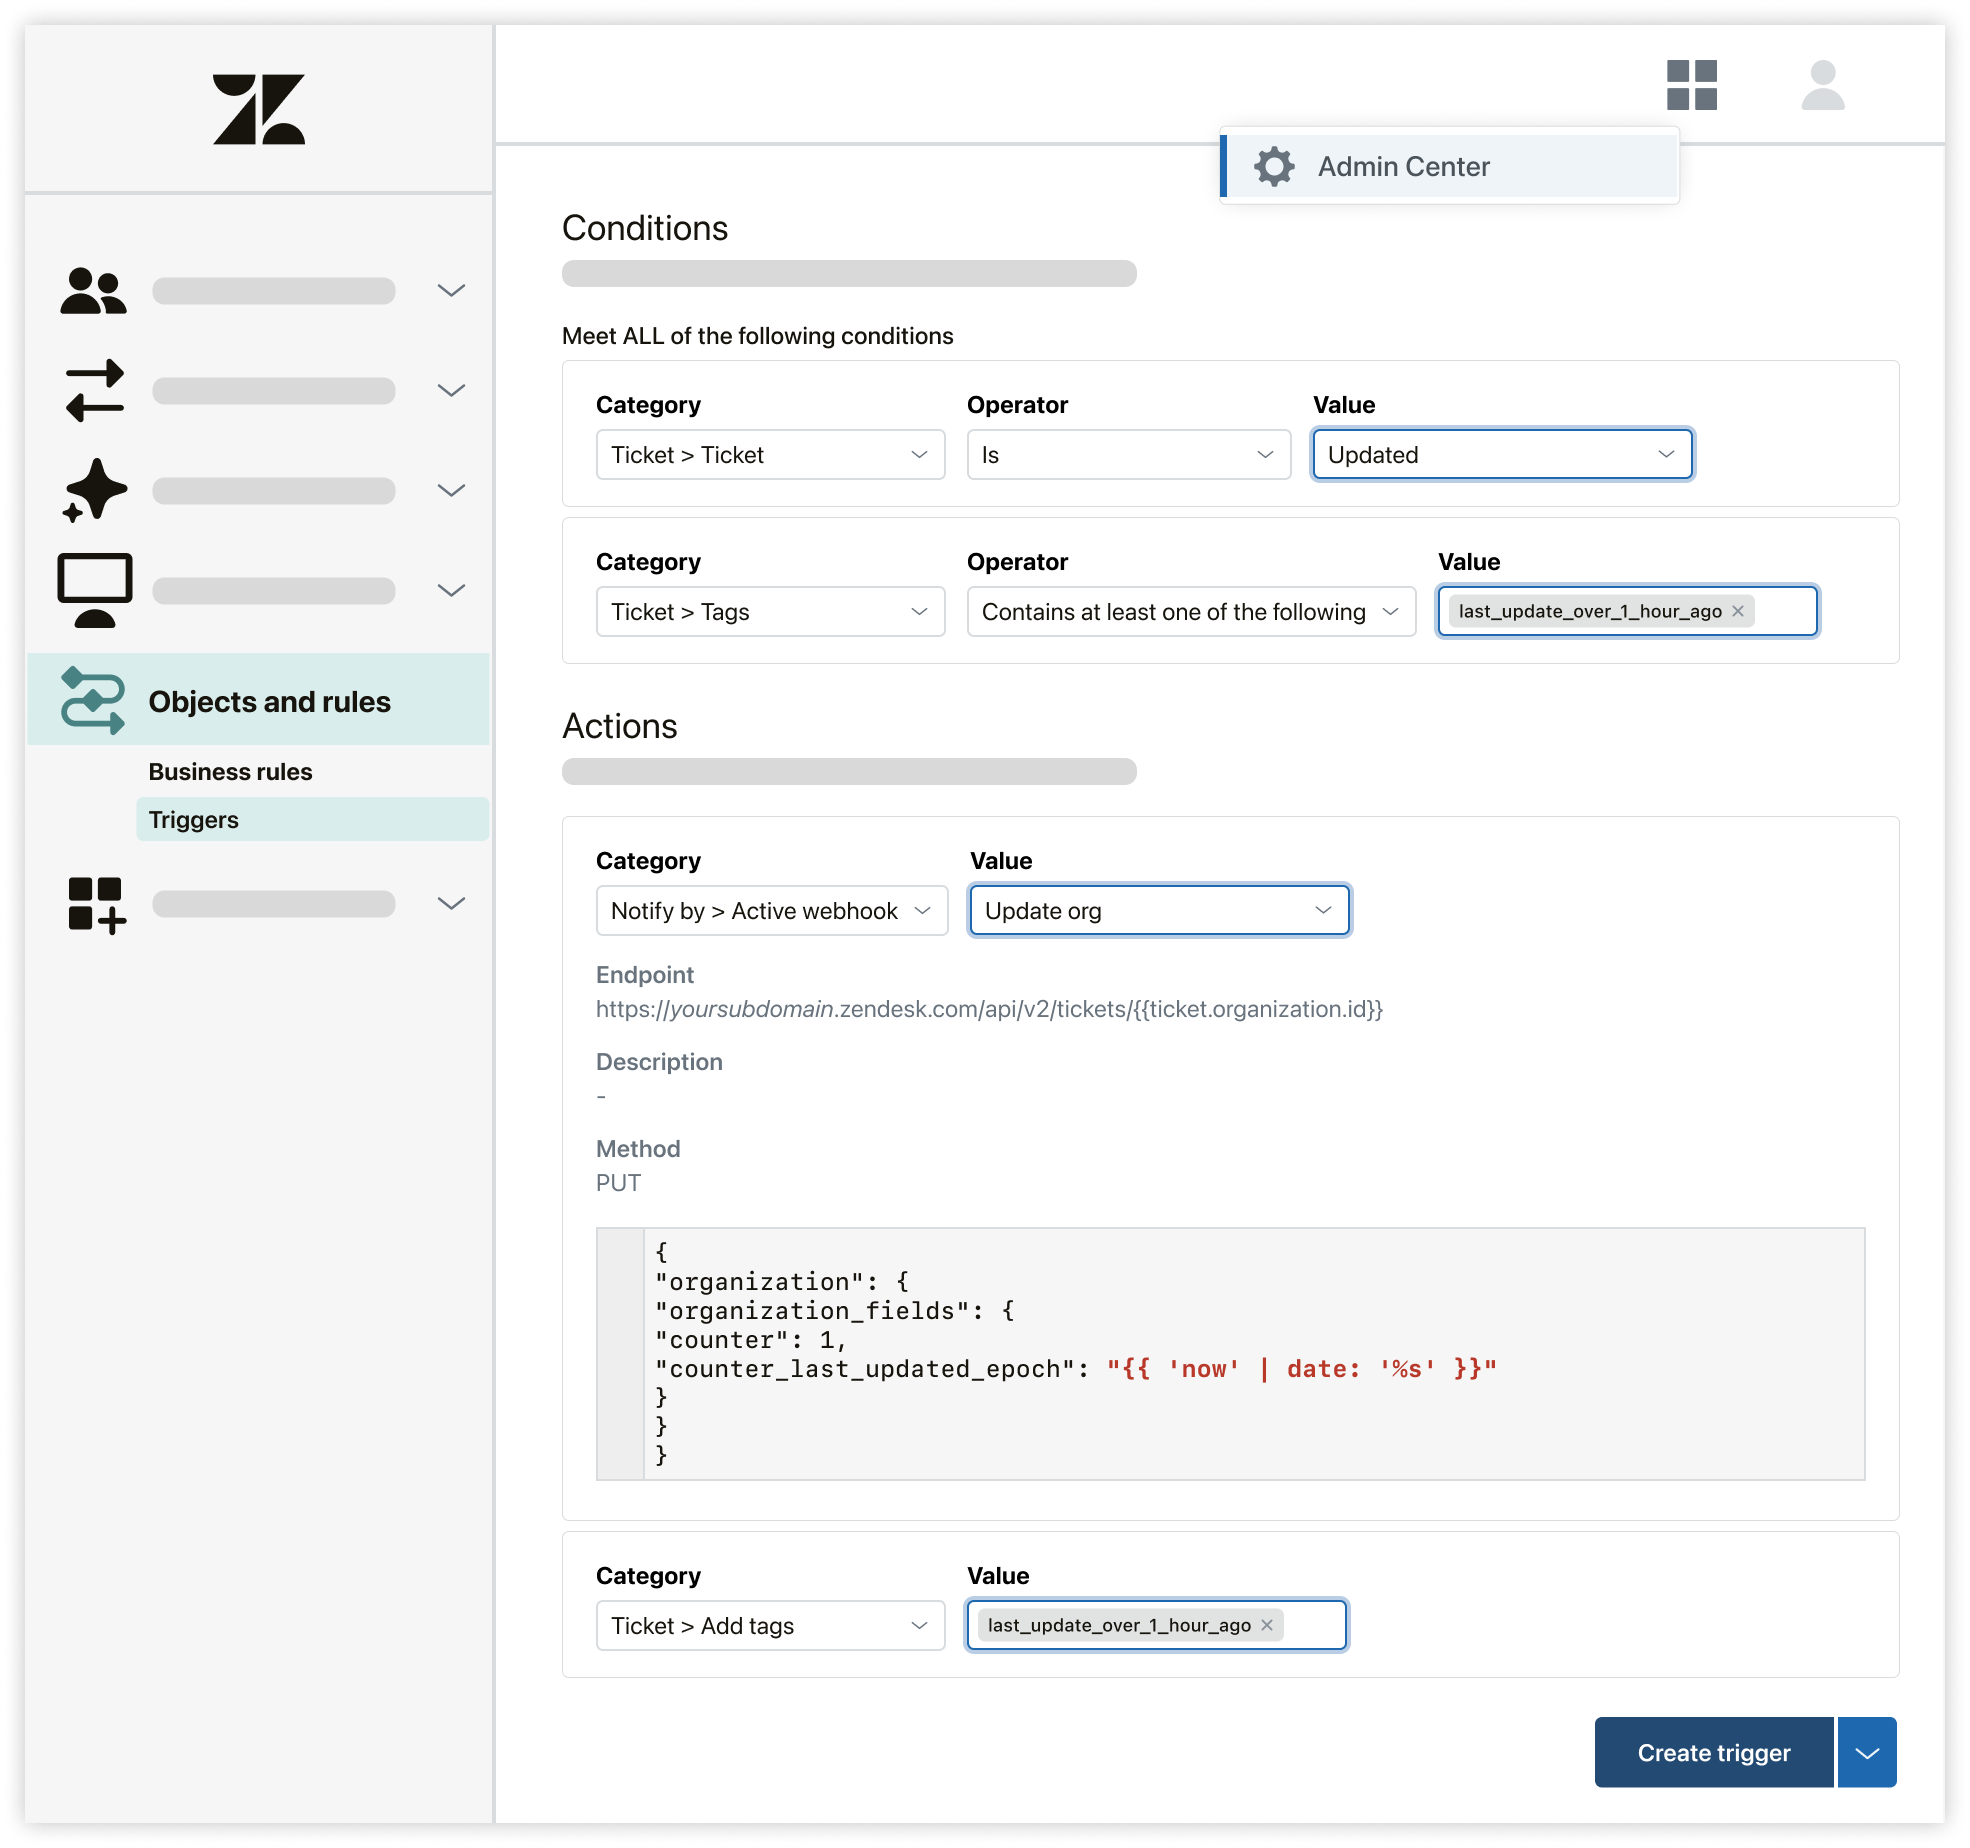
Task: Remove the last_update_over_1_hour_ago tag from Add tags
Action: (1267, 1625)
